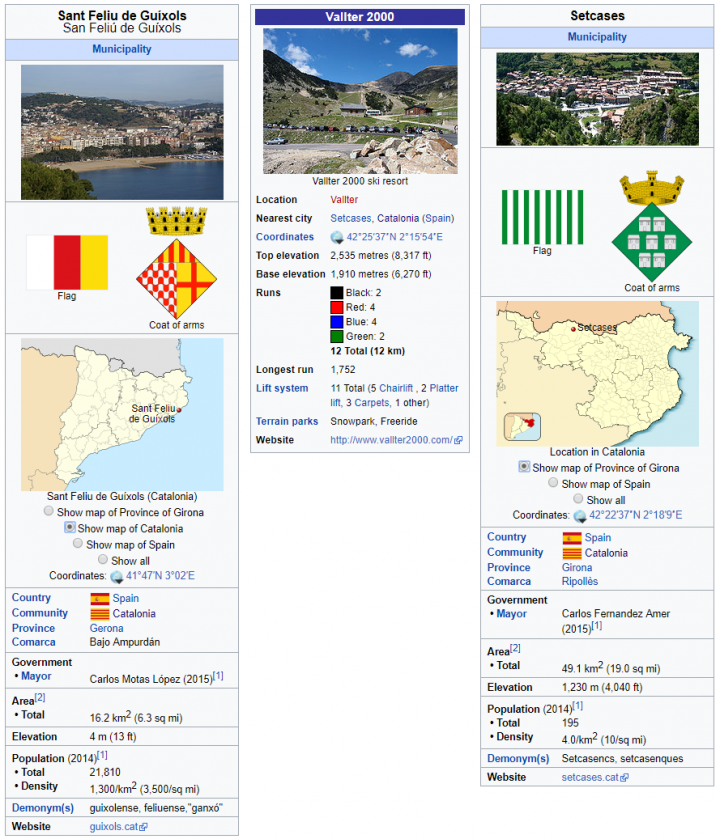The height and width of the screenshot is (839, 720).
Task: Open Municipality link under Setcases title
Action: [597, 37]
